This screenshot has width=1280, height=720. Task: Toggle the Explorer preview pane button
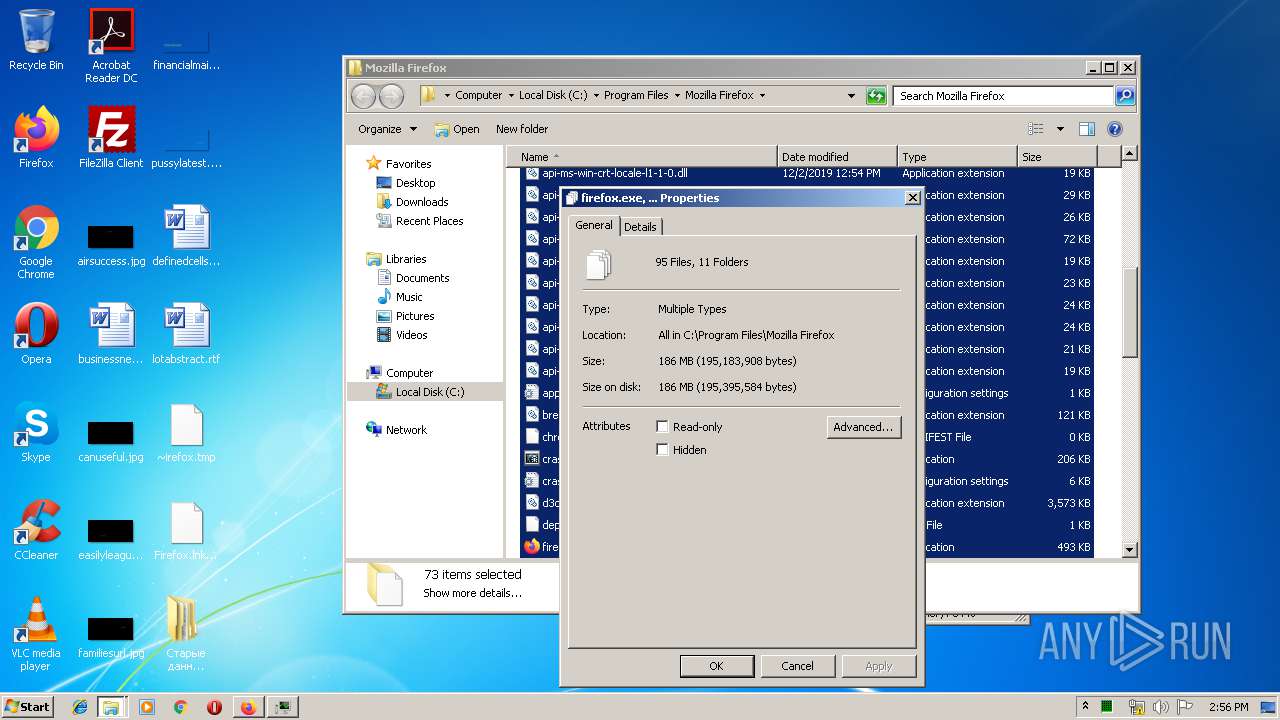1087,129
